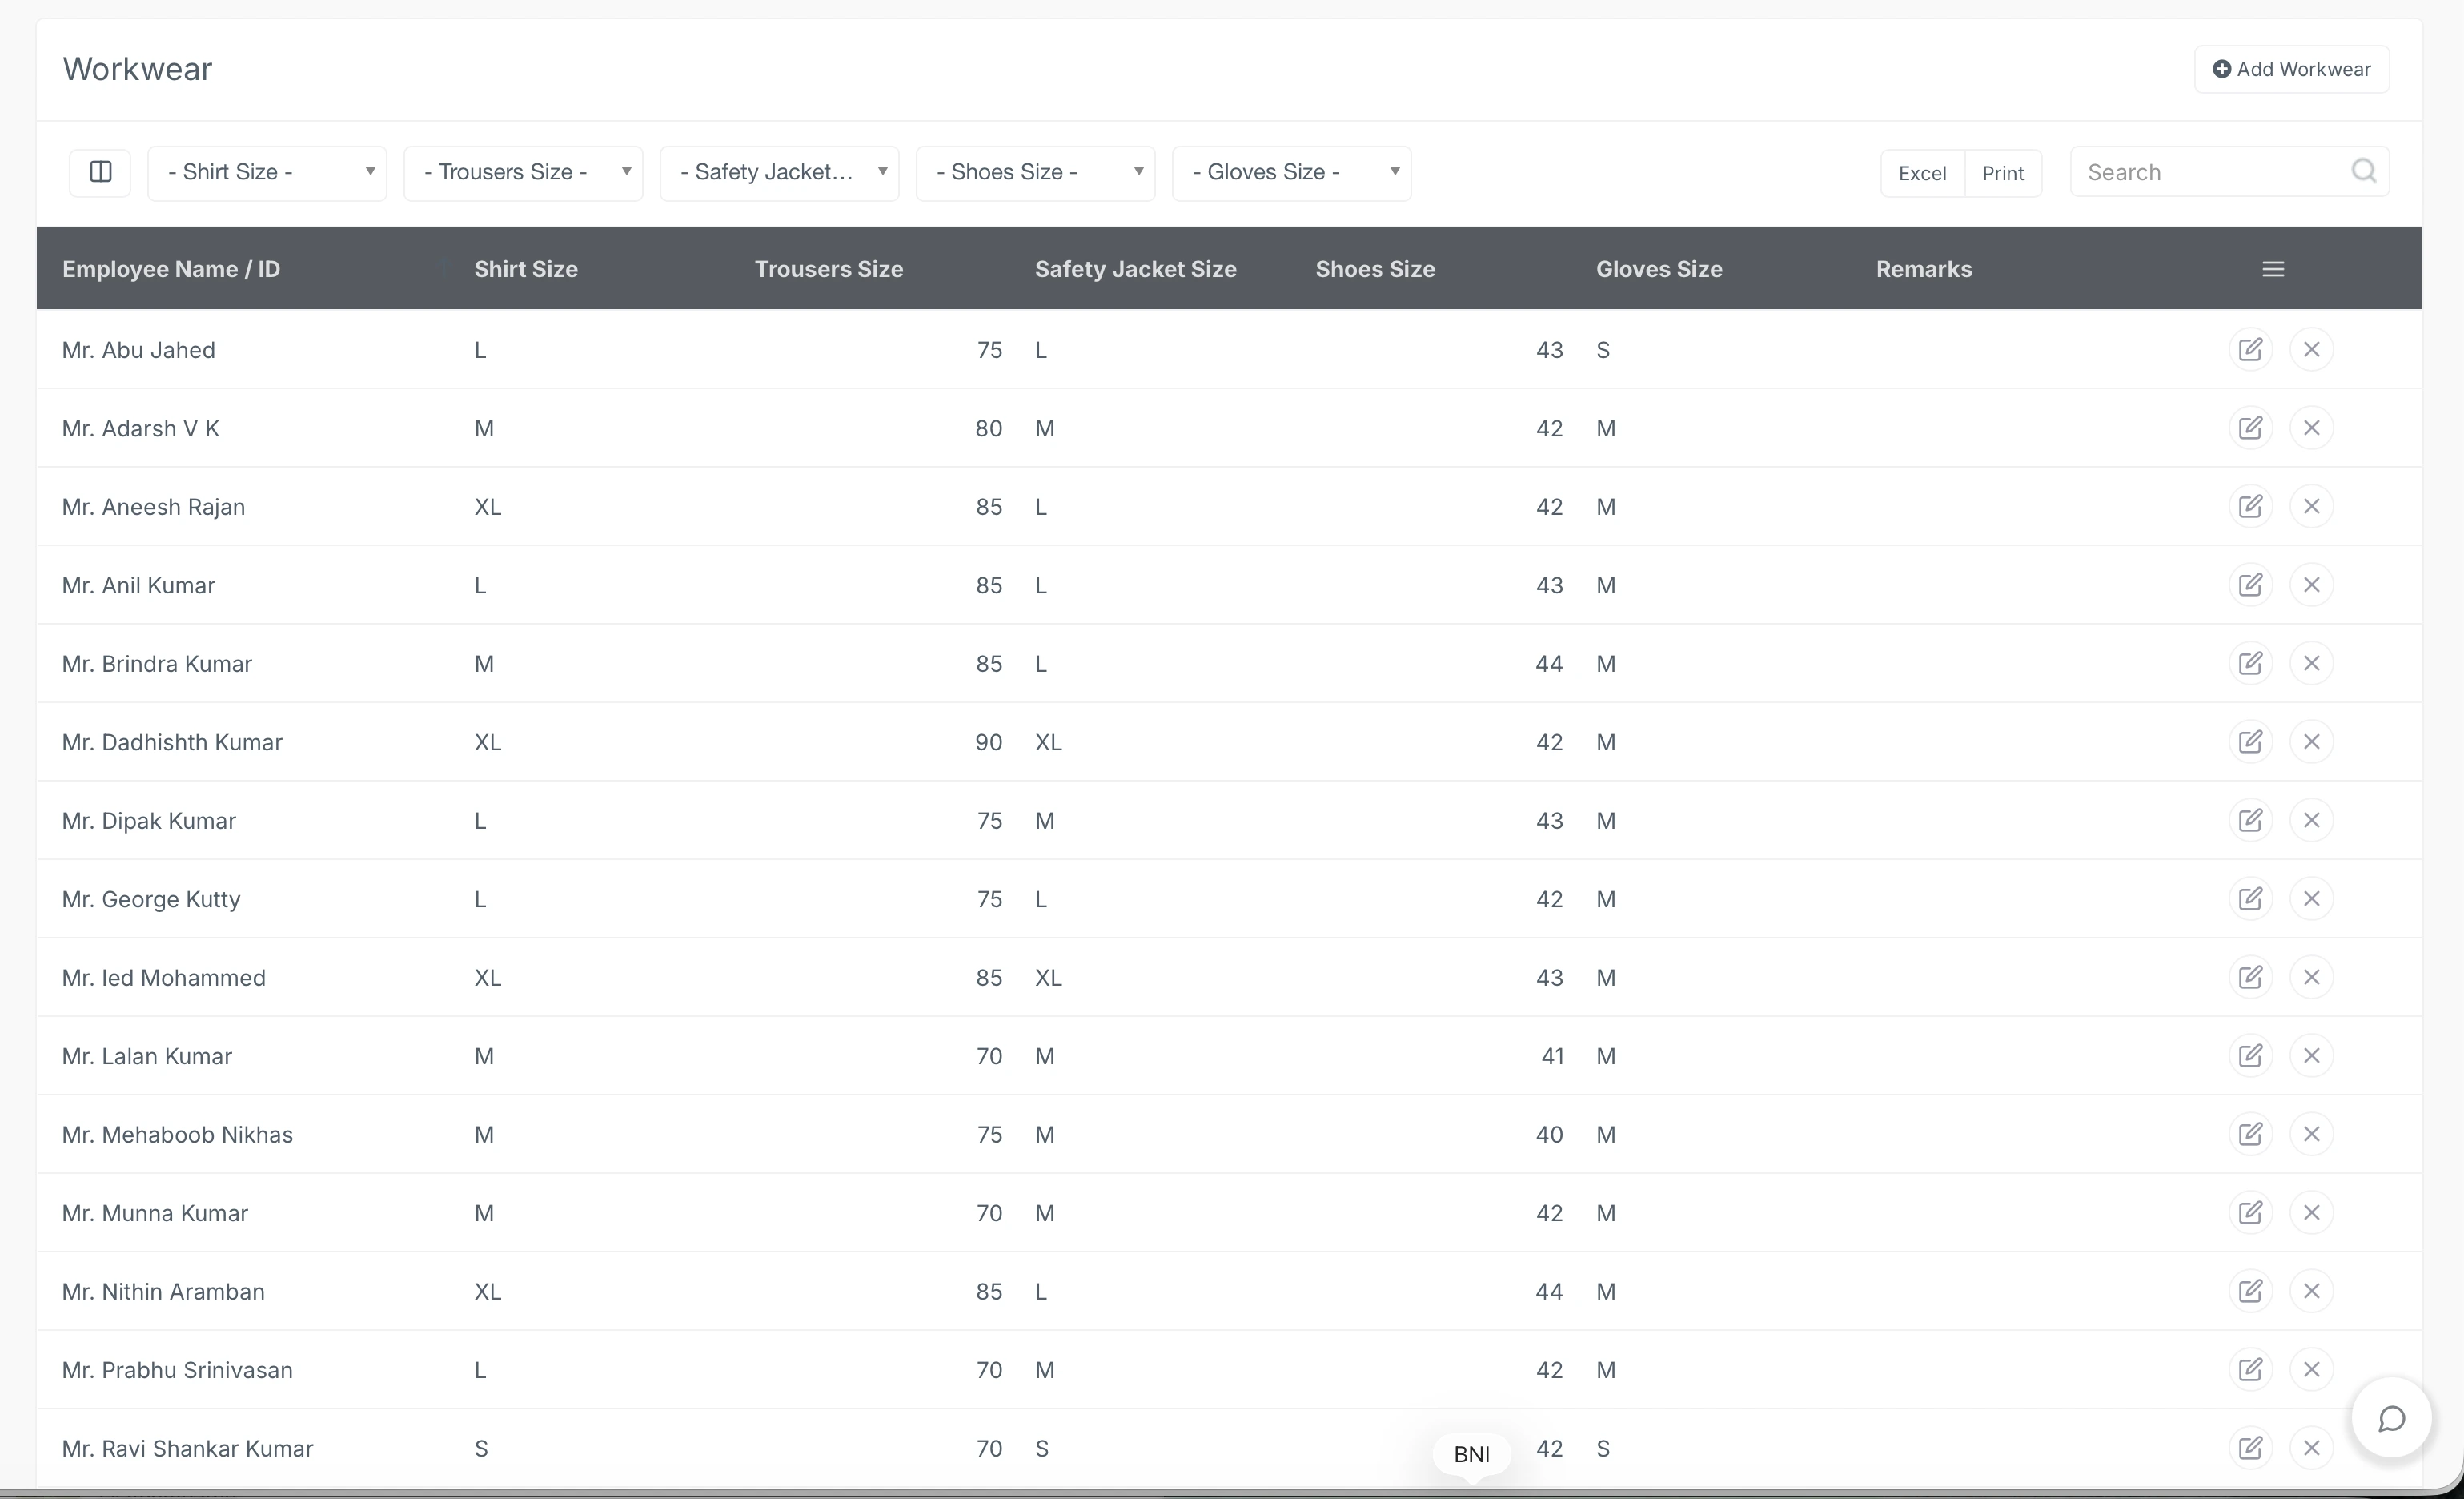2464x1499 pixels.
Task: Edit Mr. Lalan Kumar's workwear record
Action: click(x=2250, y=1056)
